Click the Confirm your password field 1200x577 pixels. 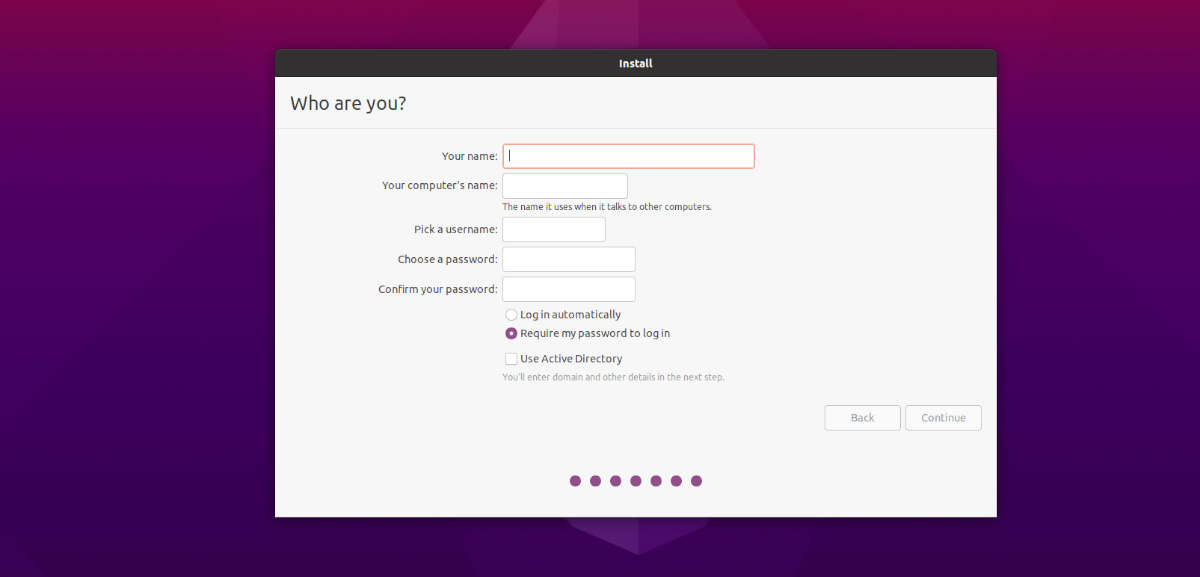click(569, 289)
